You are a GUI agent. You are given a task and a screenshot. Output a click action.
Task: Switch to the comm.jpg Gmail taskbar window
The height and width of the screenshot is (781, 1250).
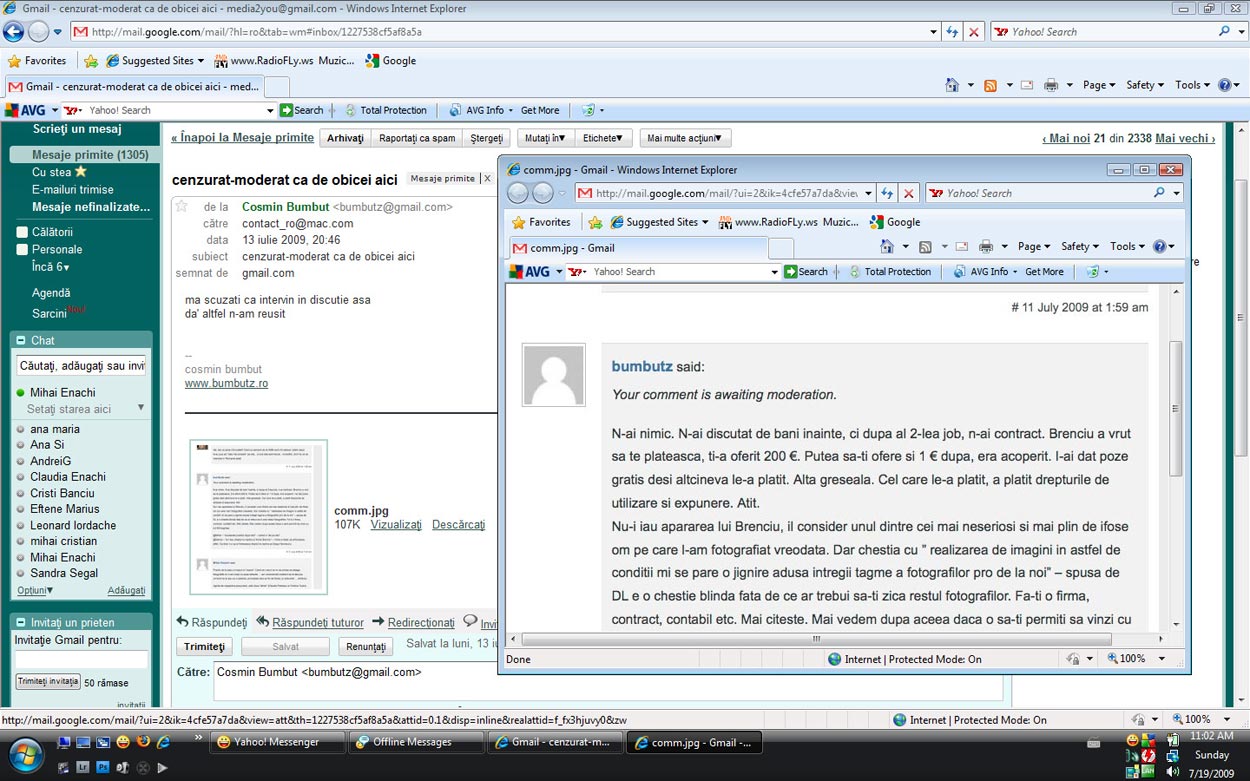point(694,742)
